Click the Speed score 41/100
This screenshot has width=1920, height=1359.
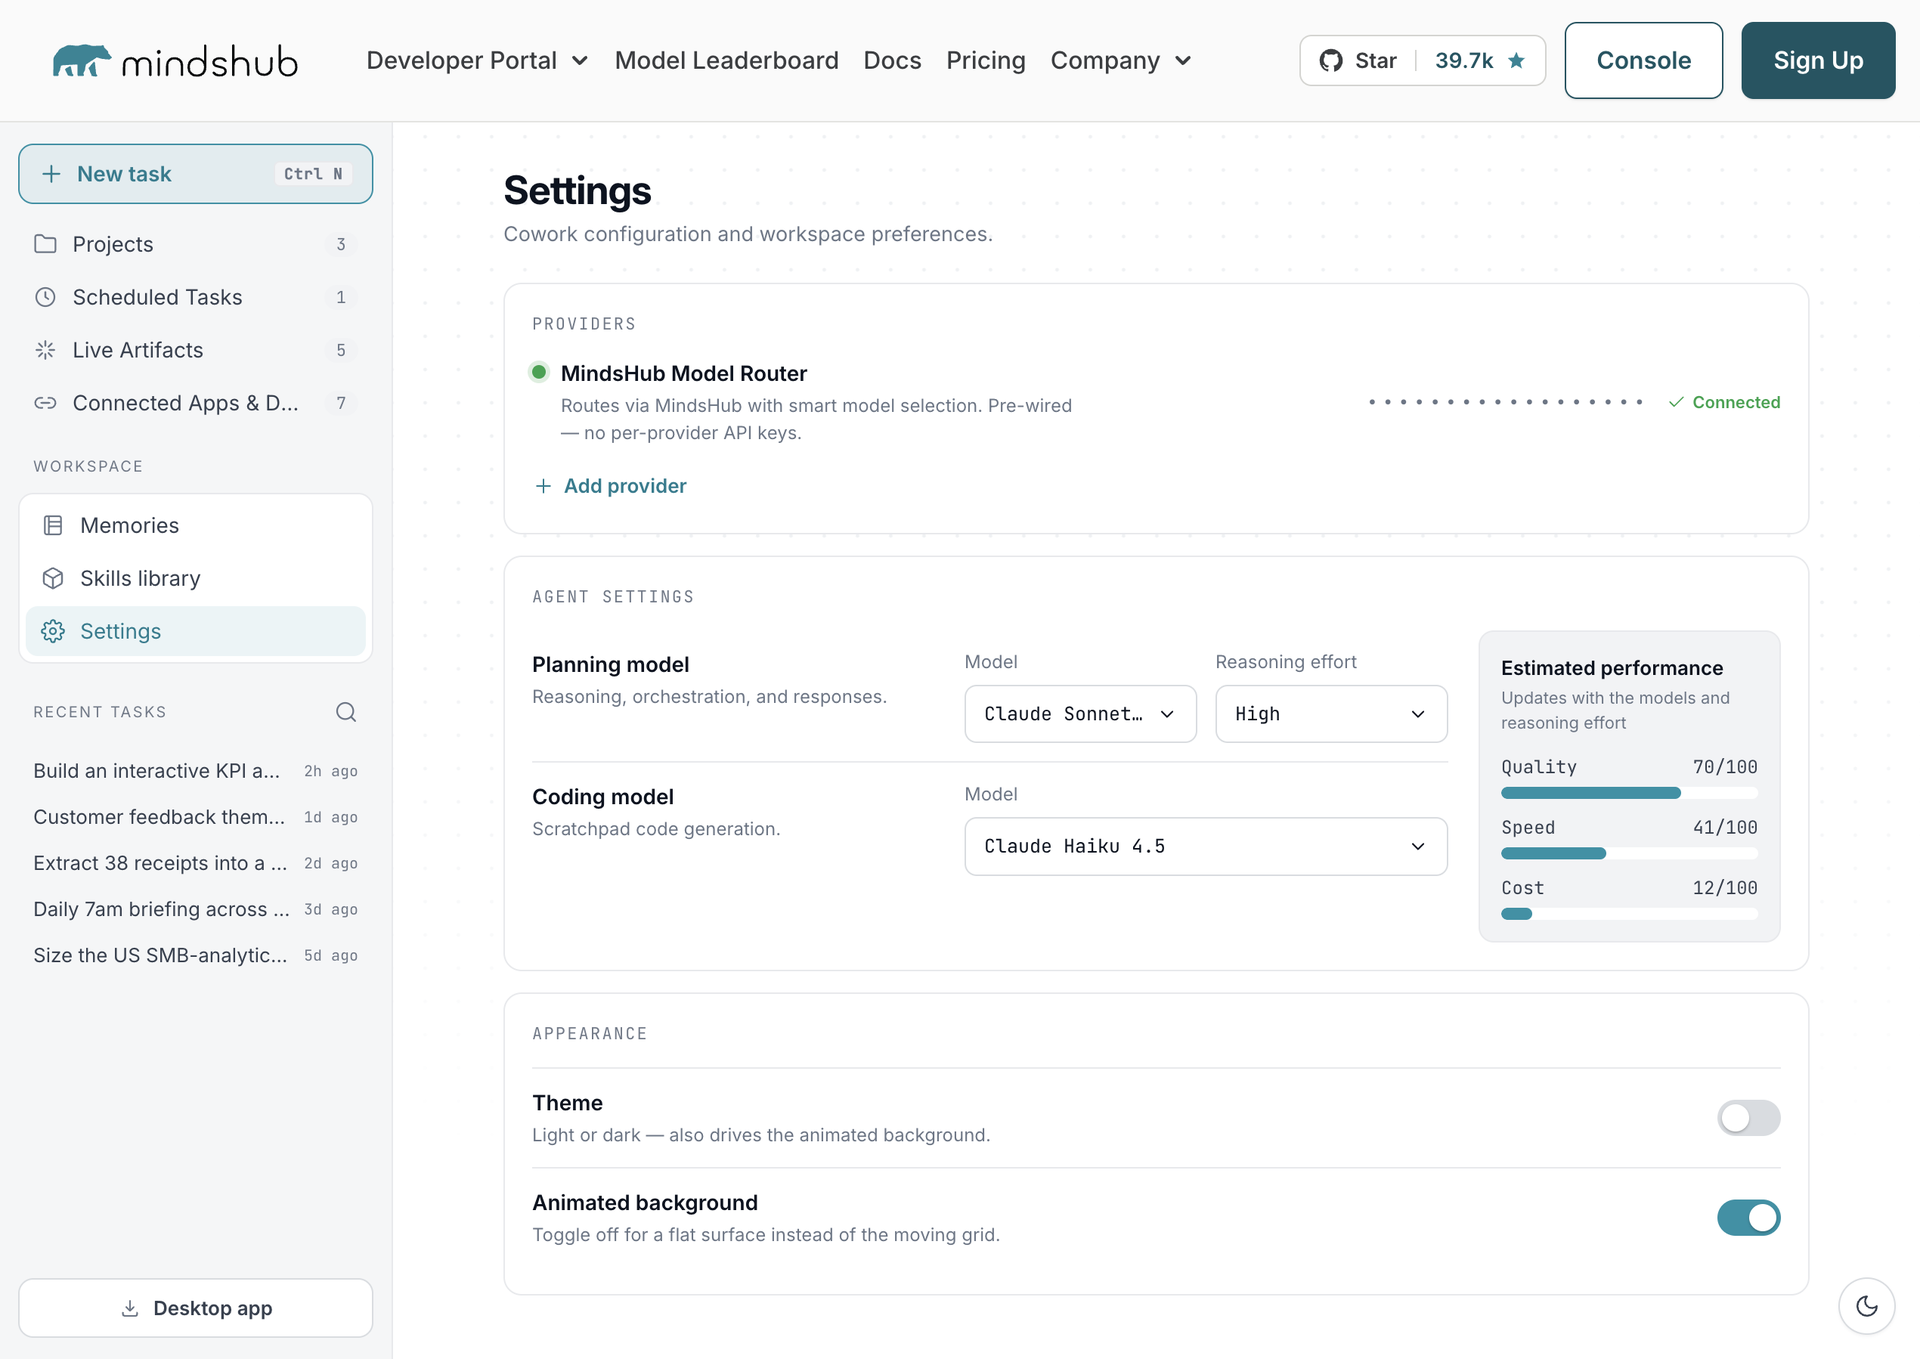click(x=1725, y=827)
